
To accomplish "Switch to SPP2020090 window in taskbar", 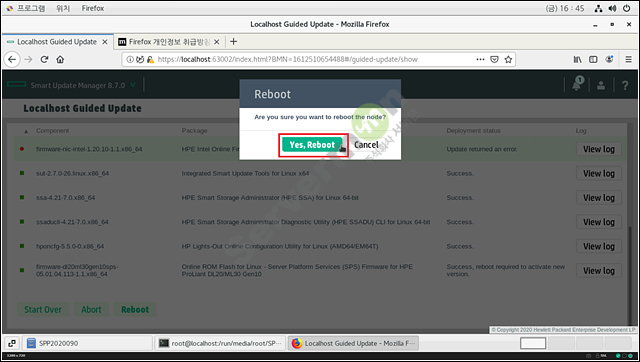I will coord(87,343).
